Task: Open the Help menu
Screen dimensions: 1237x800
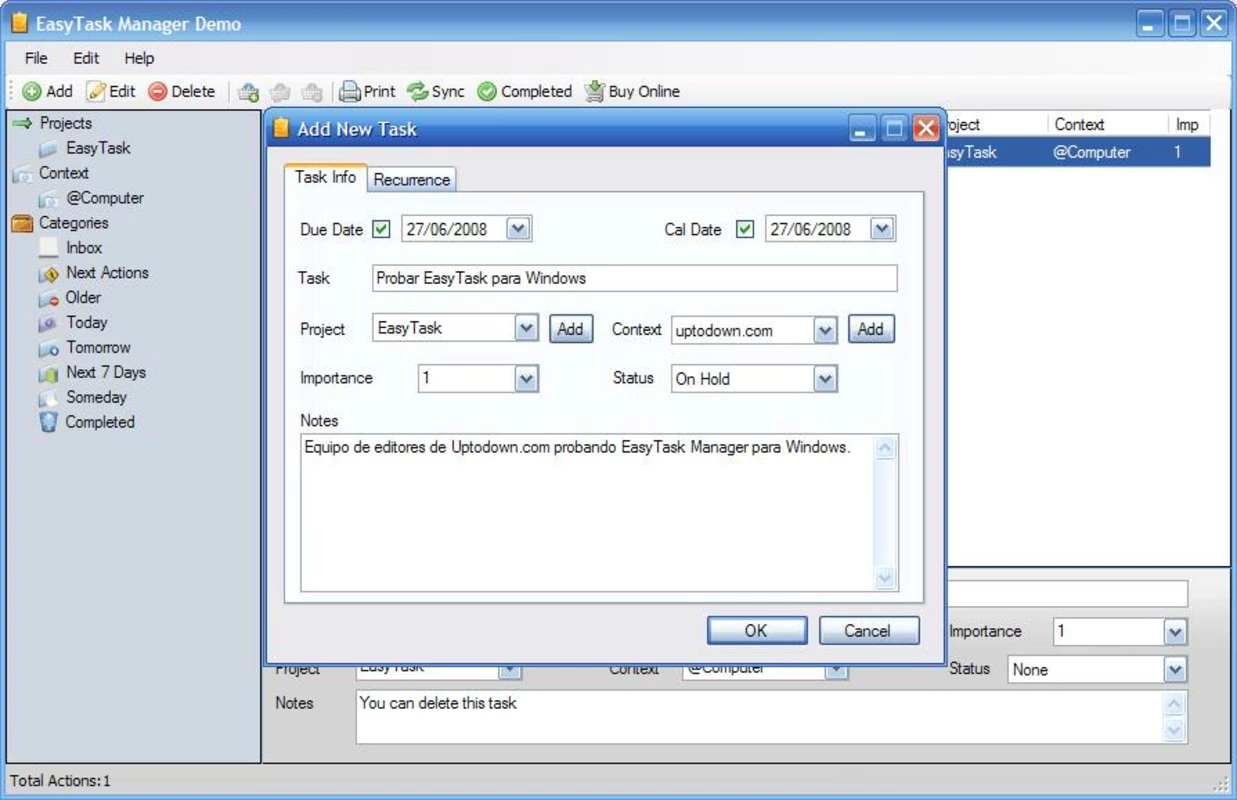Action: tap(139, 58)
